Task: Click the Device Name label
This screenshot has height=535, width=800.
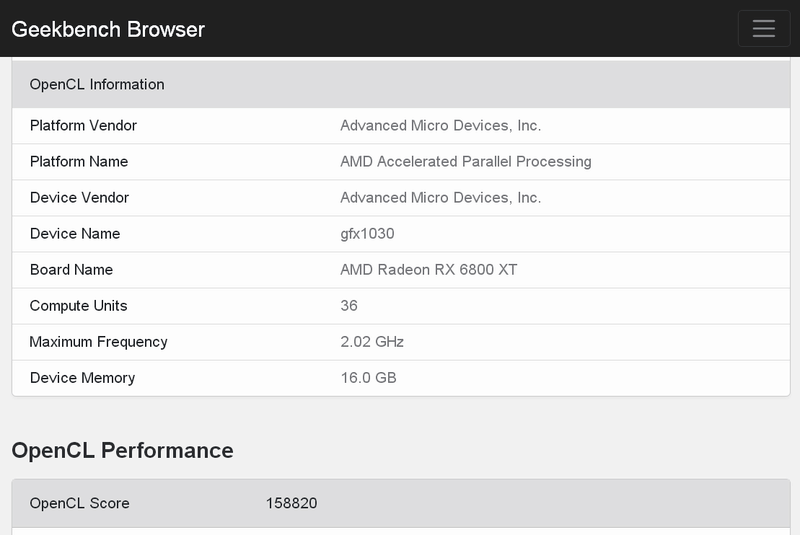Action: click(x=75, y=234)
